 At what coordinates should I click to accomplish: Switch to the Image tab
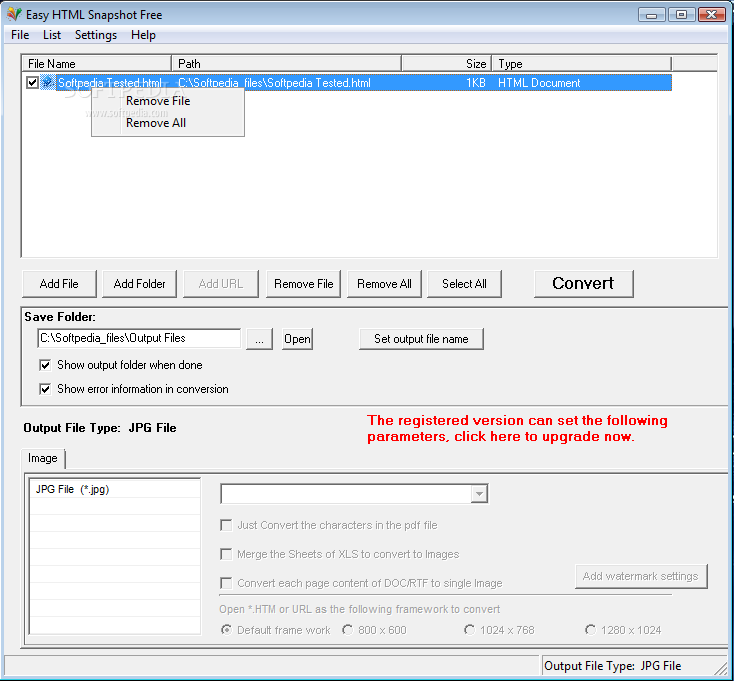[x=43, y=458]
